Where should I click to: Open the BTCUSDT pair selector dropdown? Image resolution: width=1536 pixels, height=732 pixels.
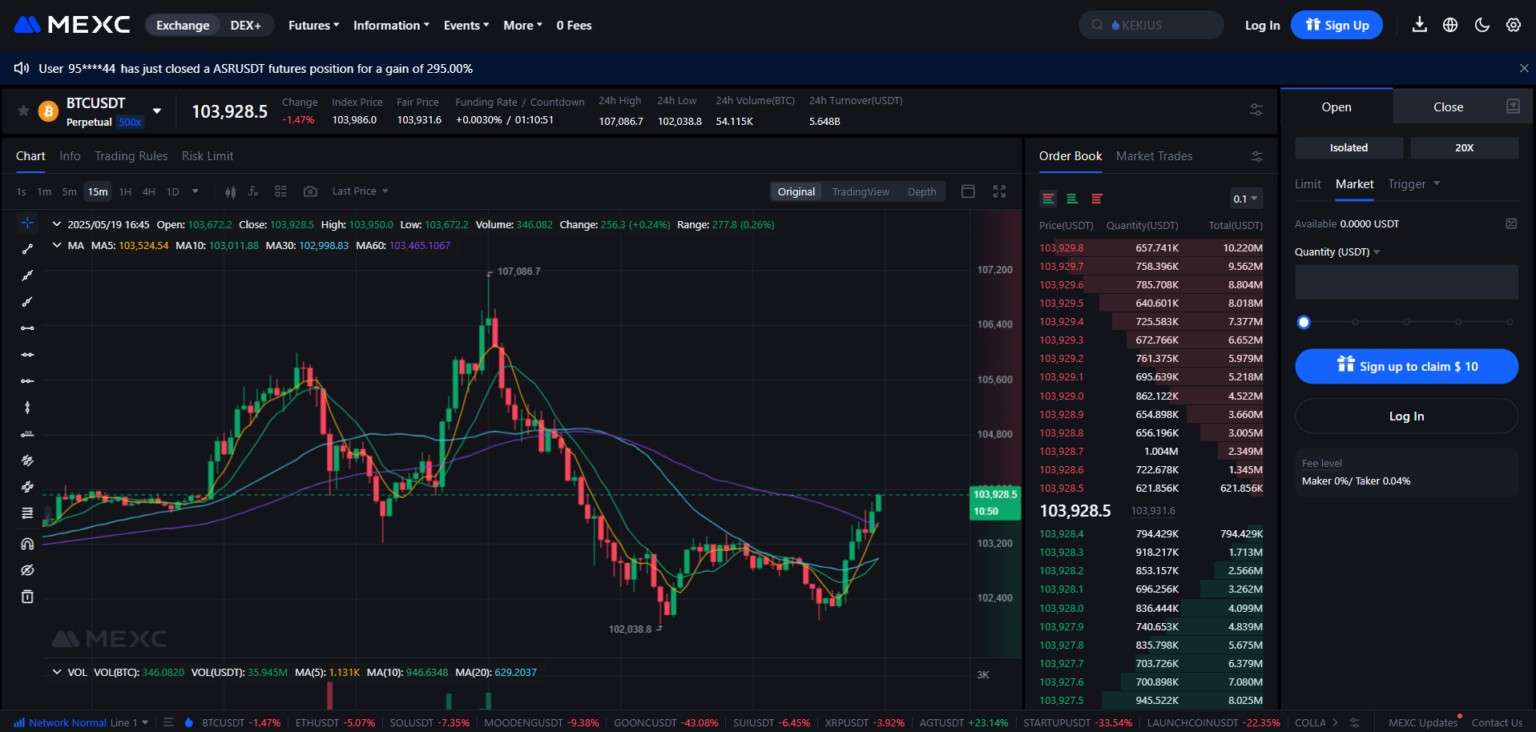tap(157, 111)
